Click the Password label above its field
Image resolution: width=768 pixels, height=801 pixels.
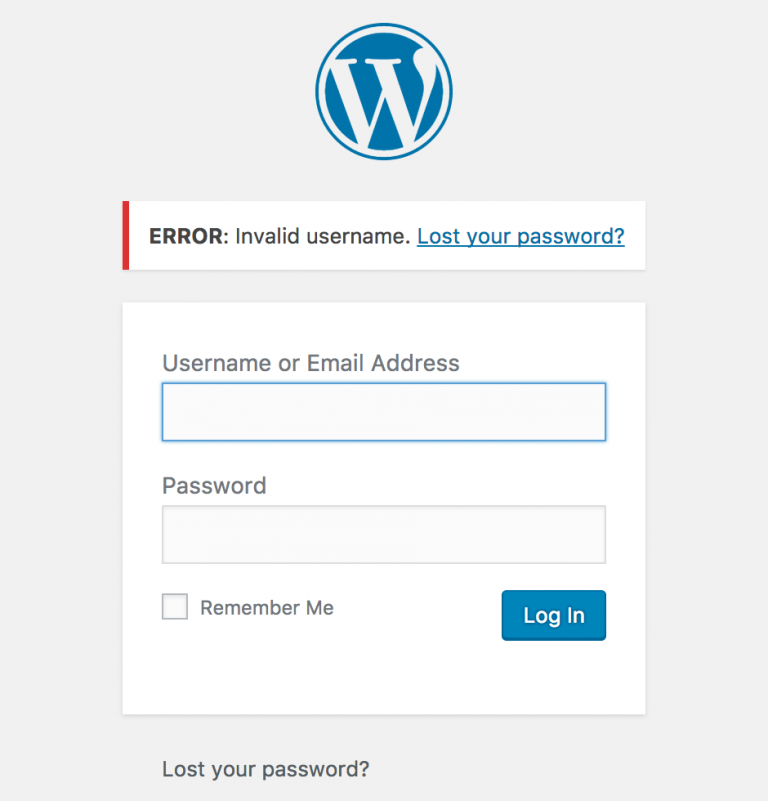pos(213,485)
